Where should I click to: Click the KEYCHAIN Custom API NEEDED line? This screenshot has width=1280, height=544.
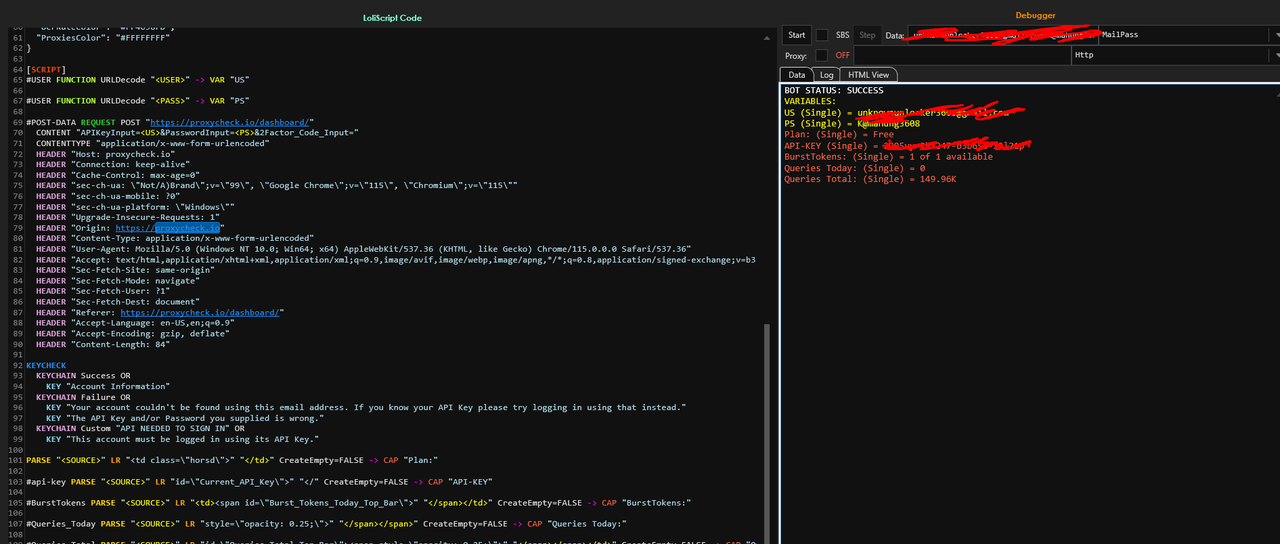click(x=140, y=428)
